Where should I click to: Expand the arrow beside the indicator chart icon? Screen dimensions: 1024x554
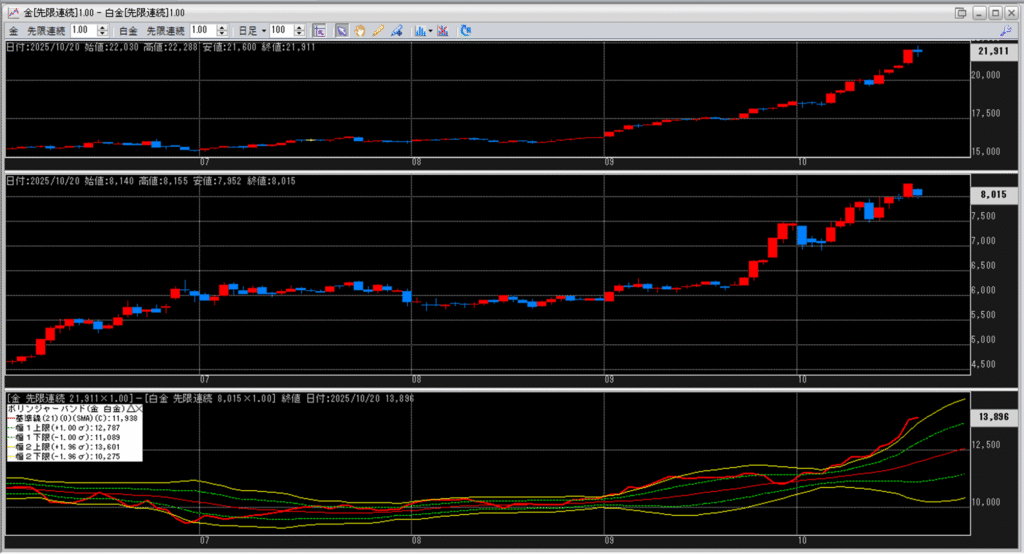(430, 31)
